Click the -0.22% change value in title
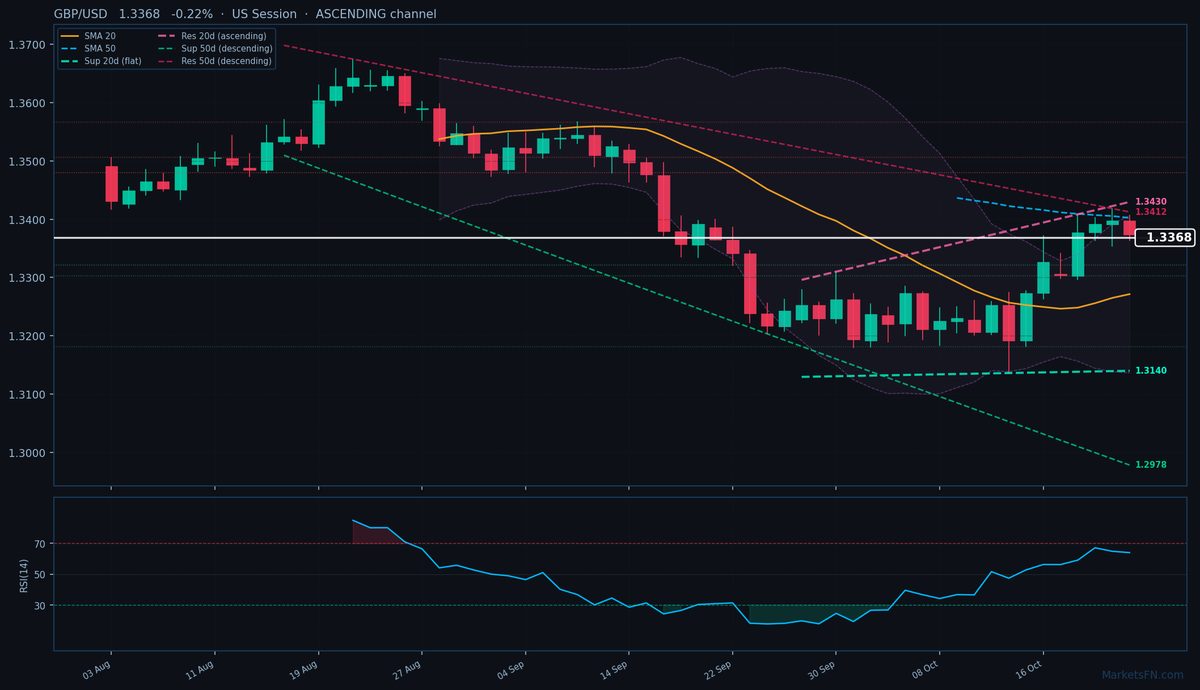The width and height of the screenshot is (1200, 690). (192, 14)
